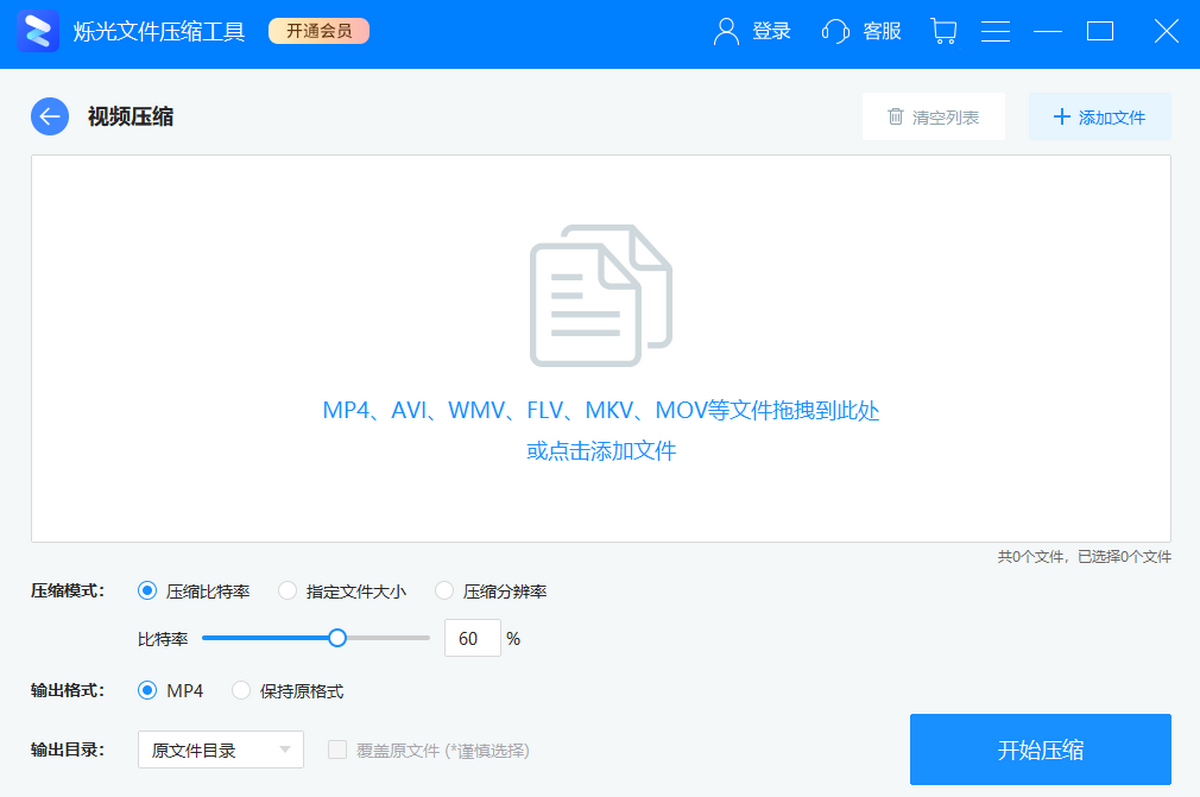The image size is (1200, 797).
Task: Click the 输出目录 label
Action: tap(68, 750)
